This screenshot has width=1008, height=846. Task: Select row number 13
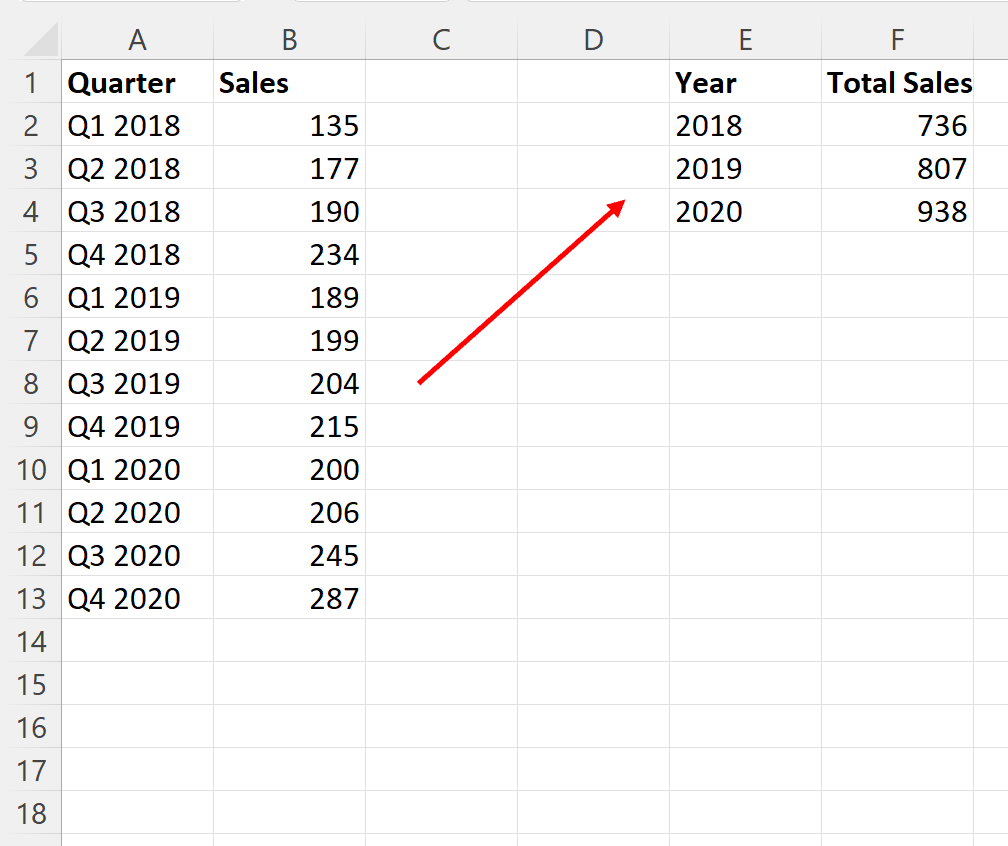pos(33,598)
